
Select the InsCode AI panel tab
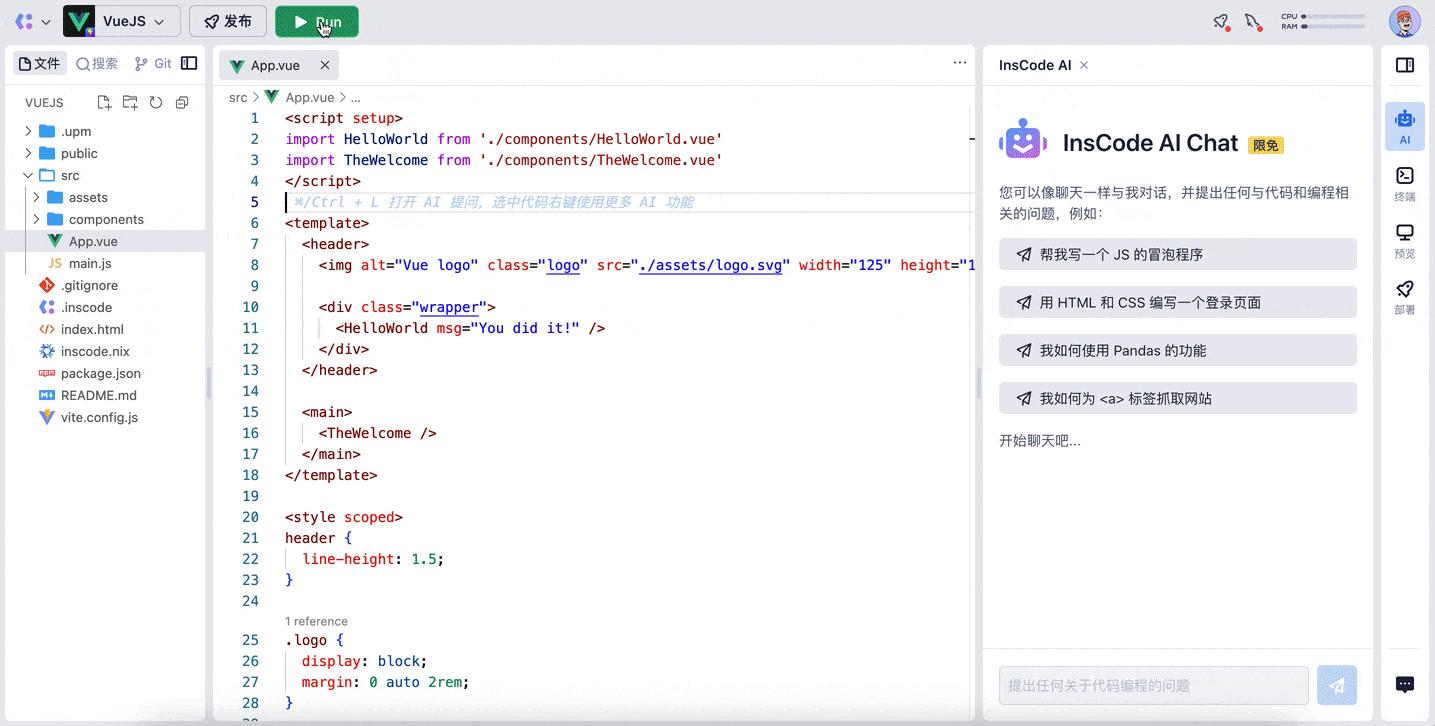(x=1035, y=65)
